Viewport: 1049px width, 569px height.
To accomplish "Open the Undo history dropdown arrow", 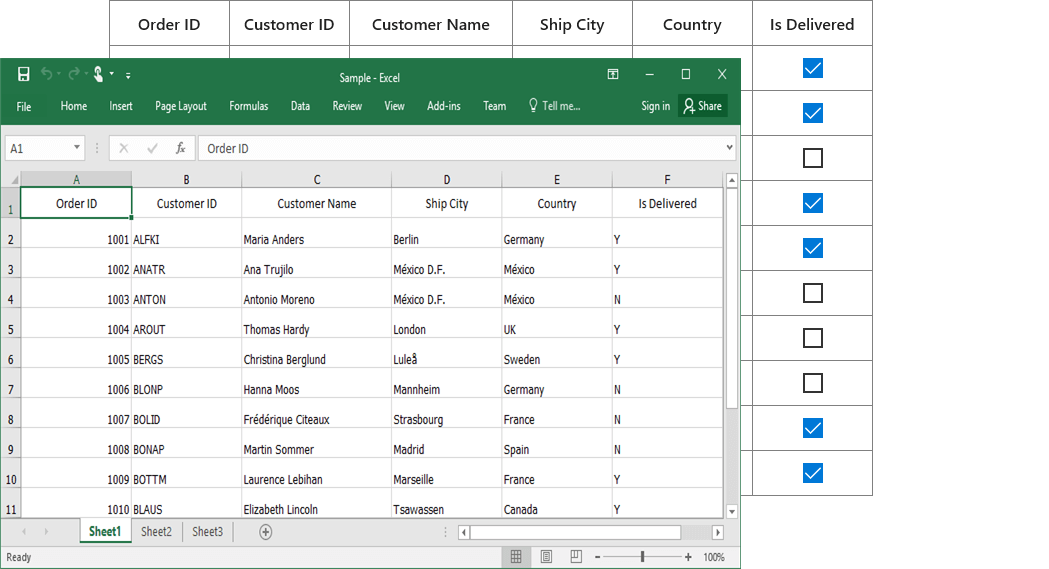I will 59,74.
